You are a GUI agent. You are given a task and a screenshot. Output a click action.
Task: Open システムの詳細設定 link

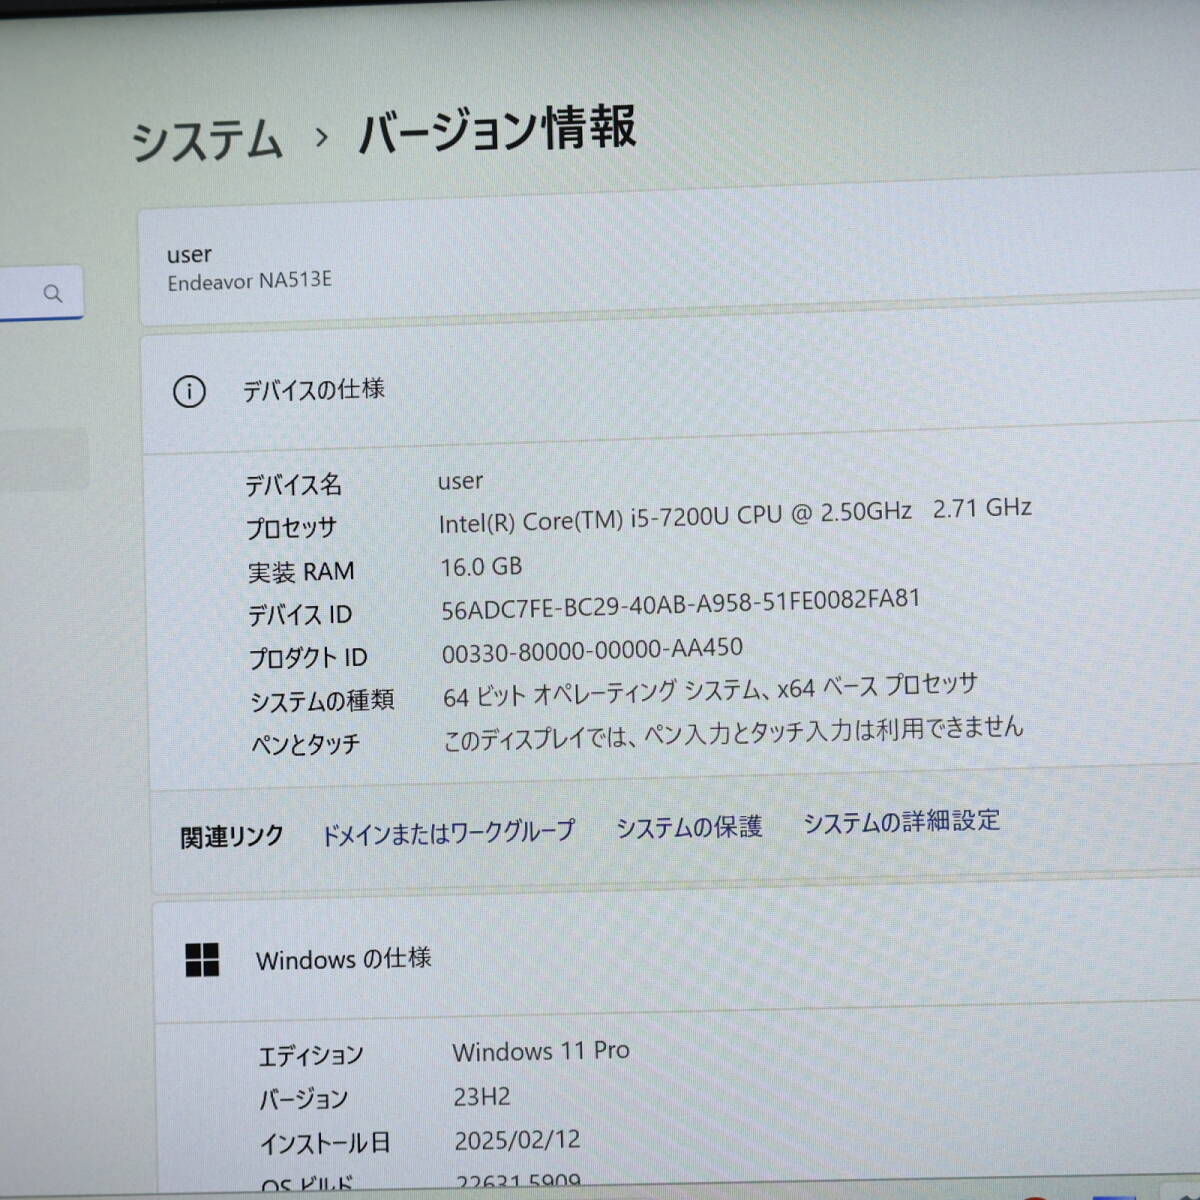point(901,821)
